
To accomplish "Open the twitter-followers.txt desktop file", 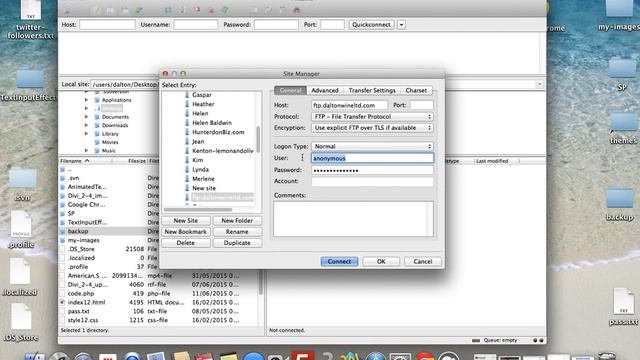I will point(31,20).
